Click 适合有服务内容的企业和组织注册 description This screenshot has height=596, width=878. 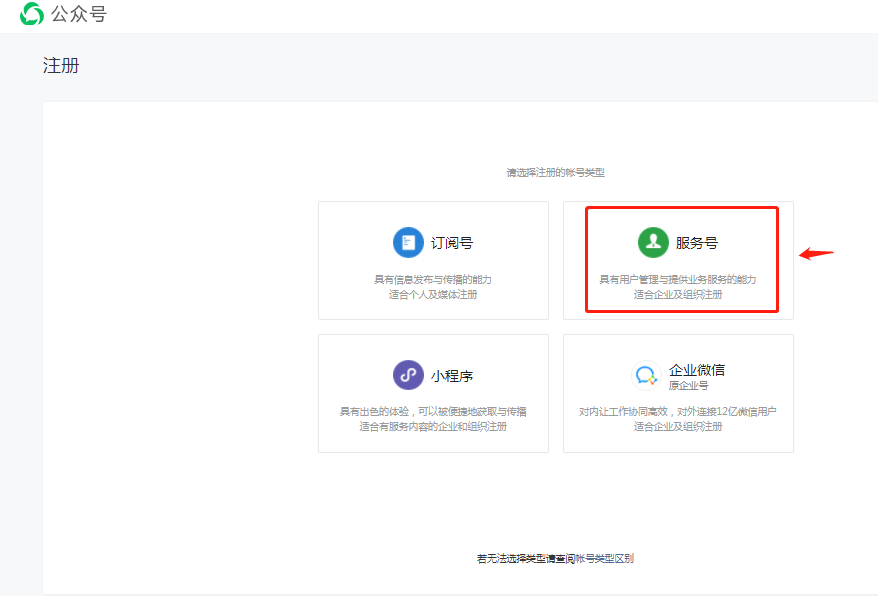pyautogui.click(x=433, y=427)
